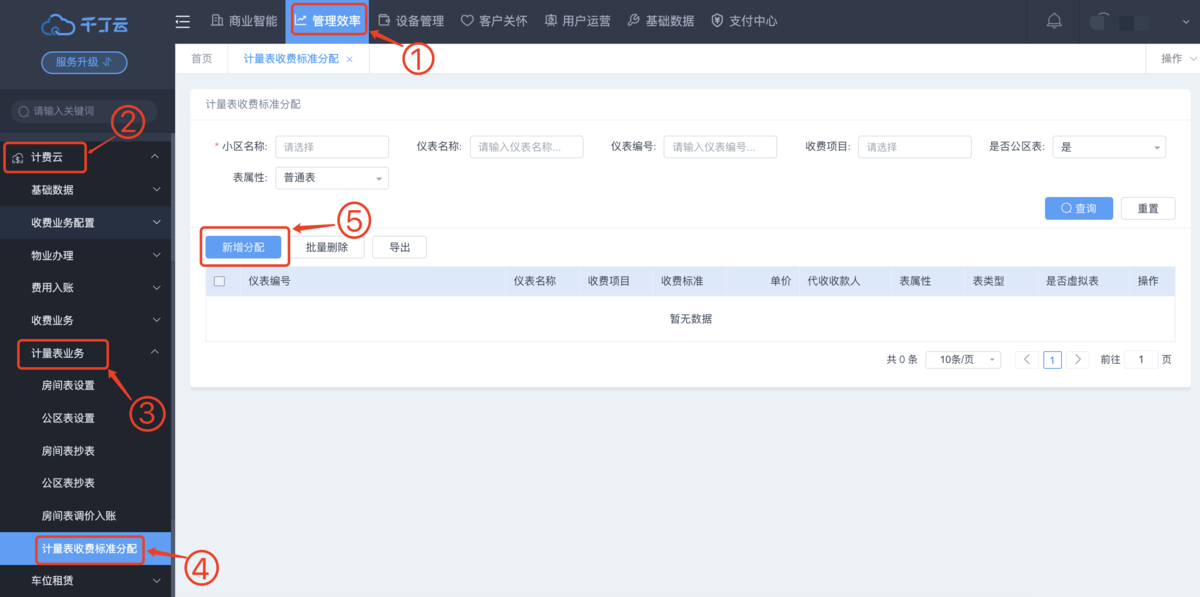
Task: Click the 新增分配 button
Action: click(243, 247)
